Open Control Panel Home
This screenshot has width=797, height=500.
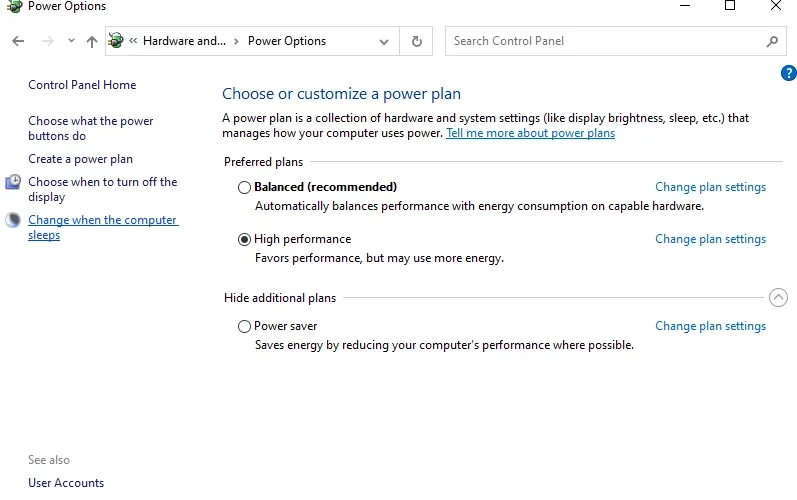[82, 85]
